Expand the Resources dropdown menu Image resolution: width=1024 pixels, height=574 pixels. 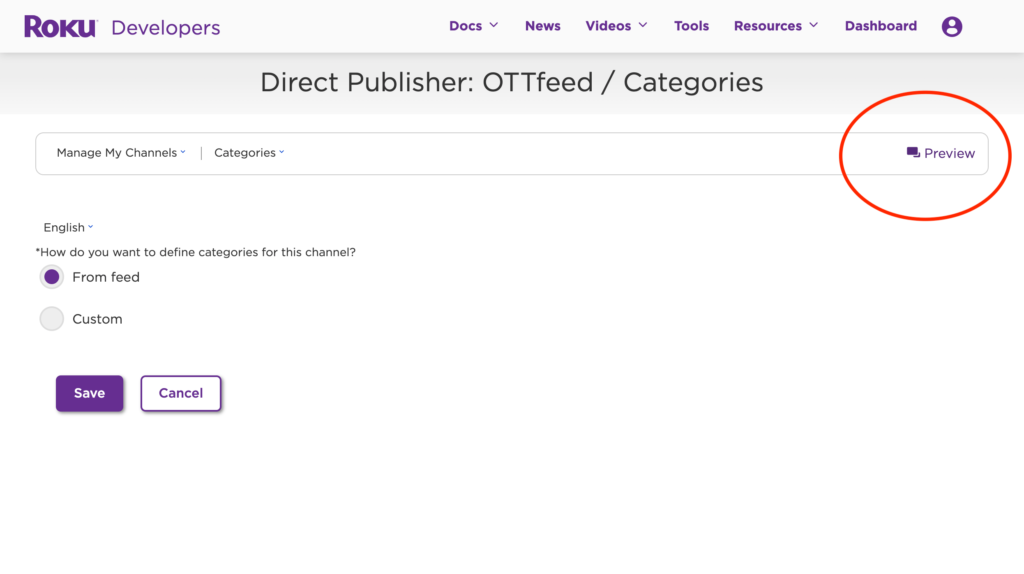point(776,26)
